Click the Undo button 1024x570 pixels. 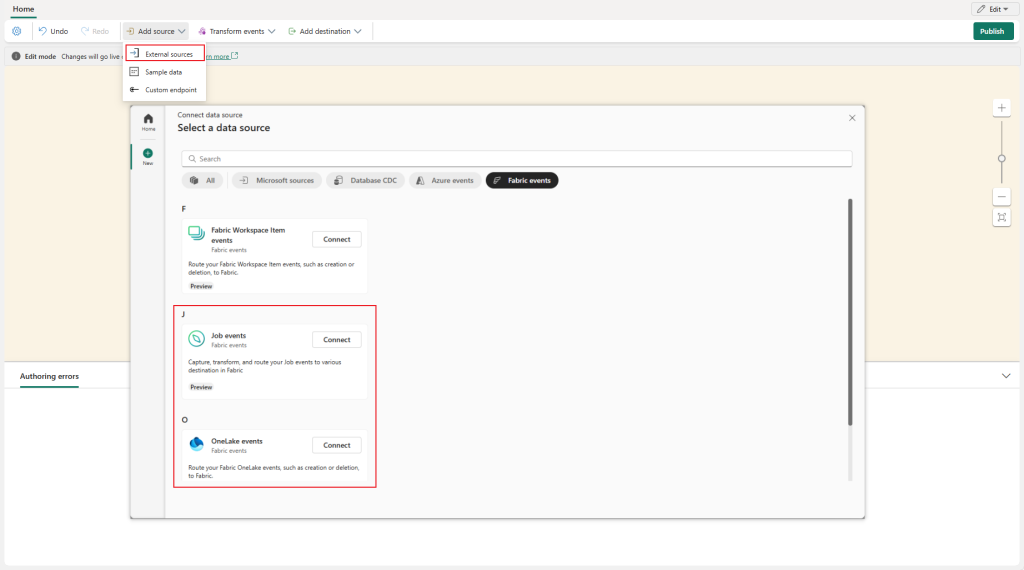coord(53,31)
